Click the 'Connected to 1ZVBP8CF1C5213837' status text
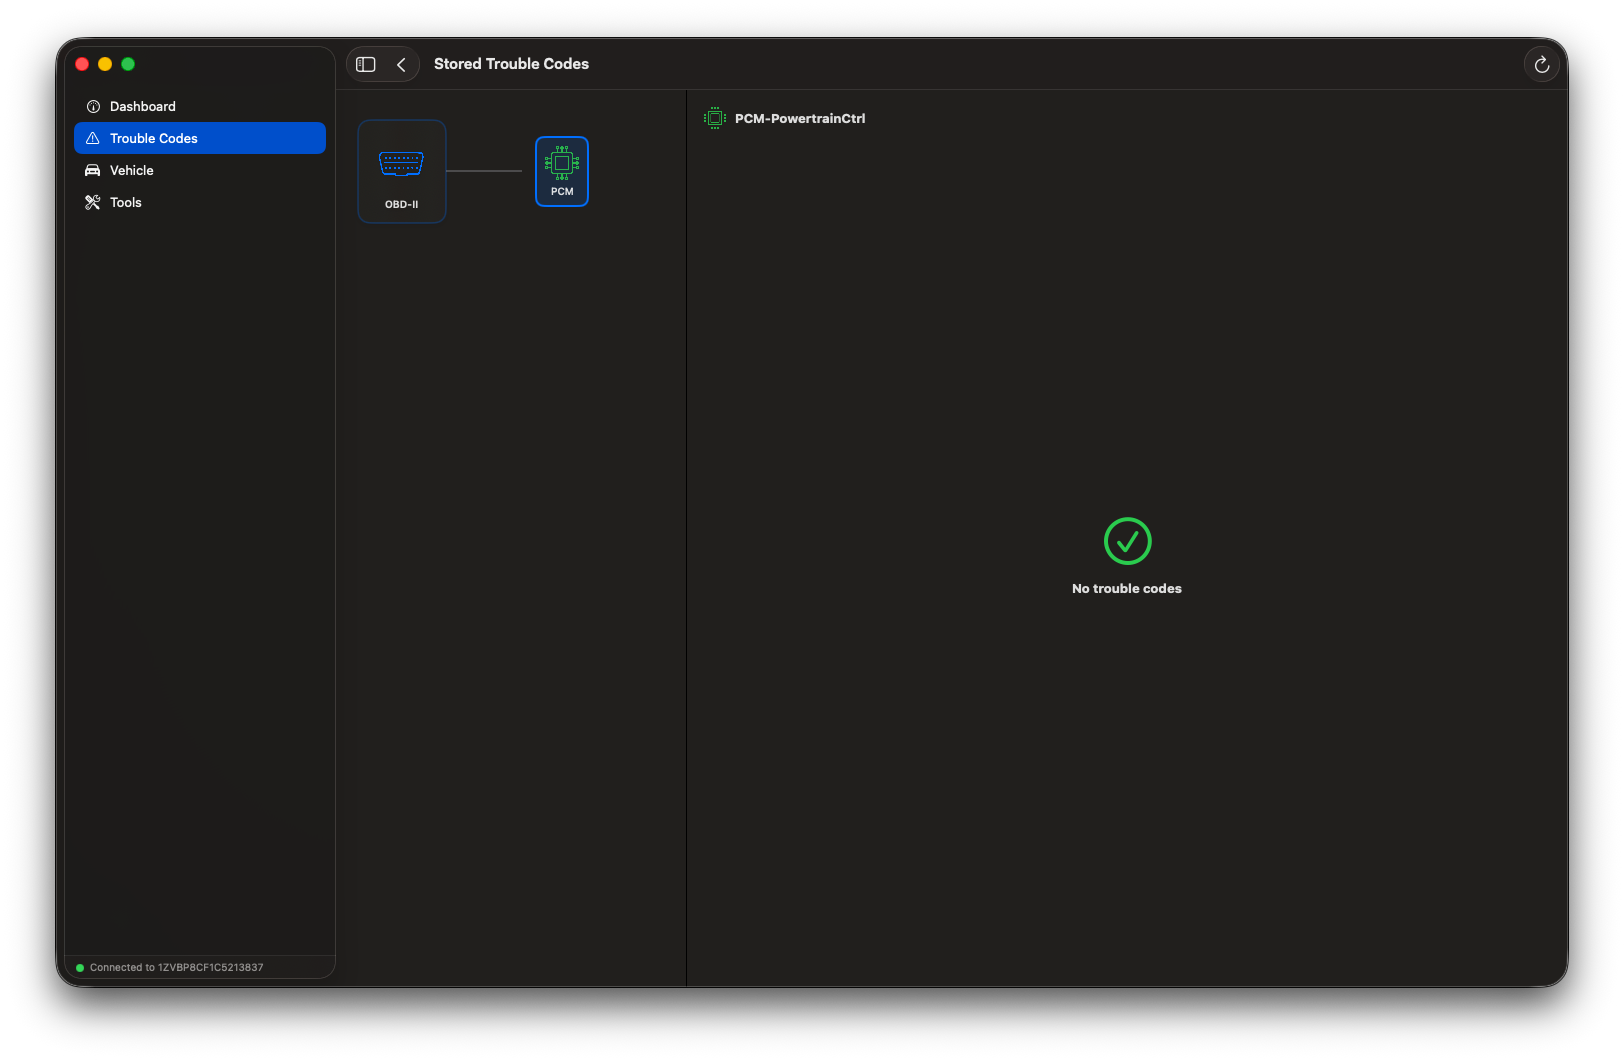The image size is (1624, 1061). (177, 968)
